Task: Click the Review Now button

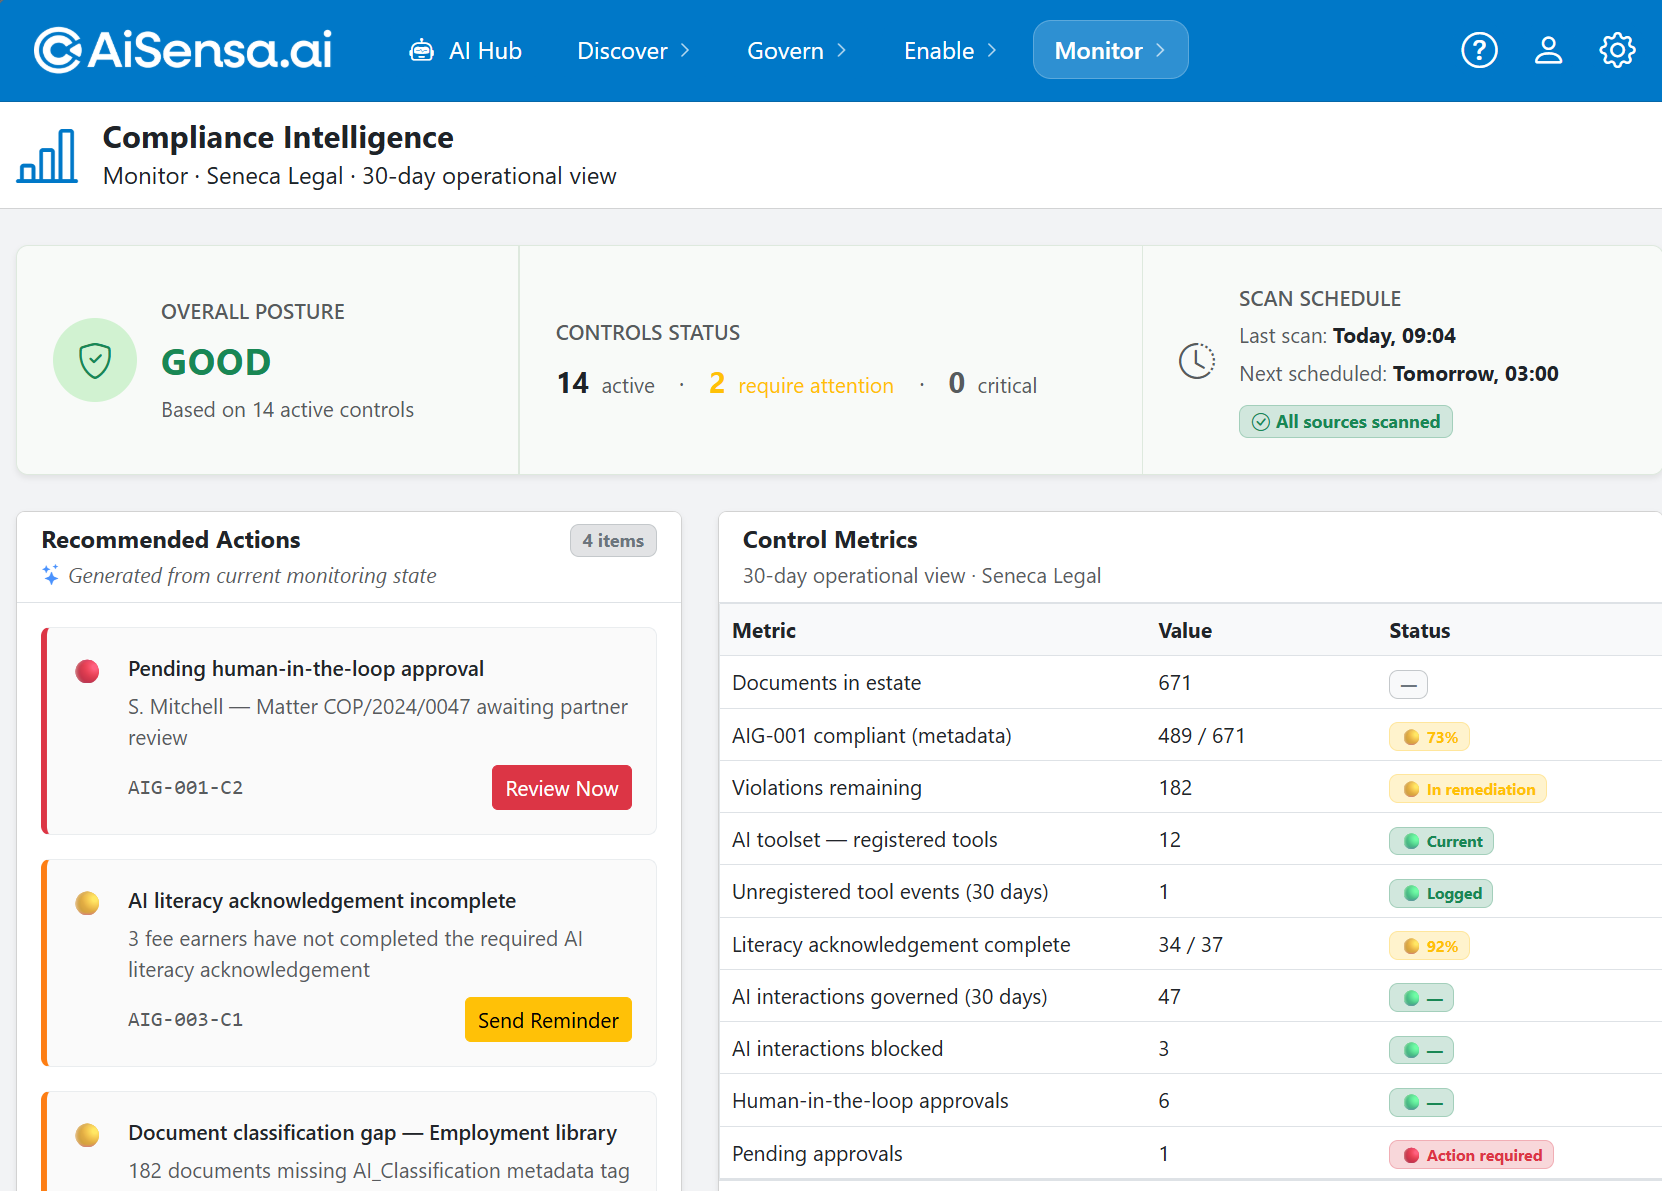Action: point(562,788)
